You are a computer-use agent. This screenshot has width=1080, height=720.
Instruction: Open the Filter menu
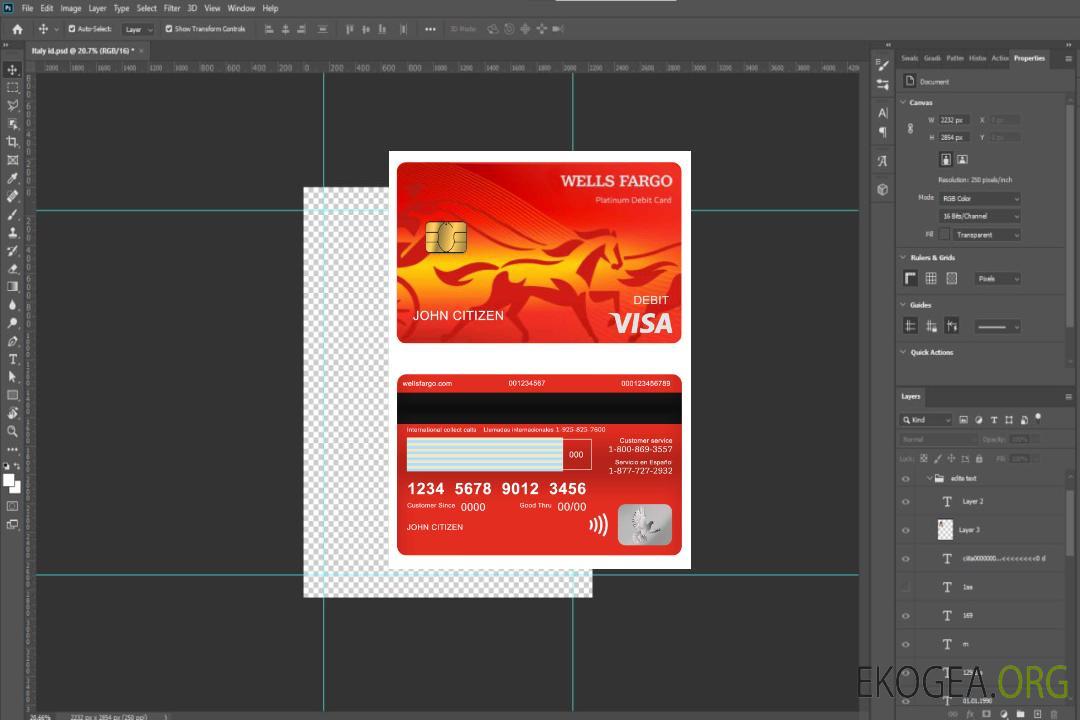click(172, 8)
